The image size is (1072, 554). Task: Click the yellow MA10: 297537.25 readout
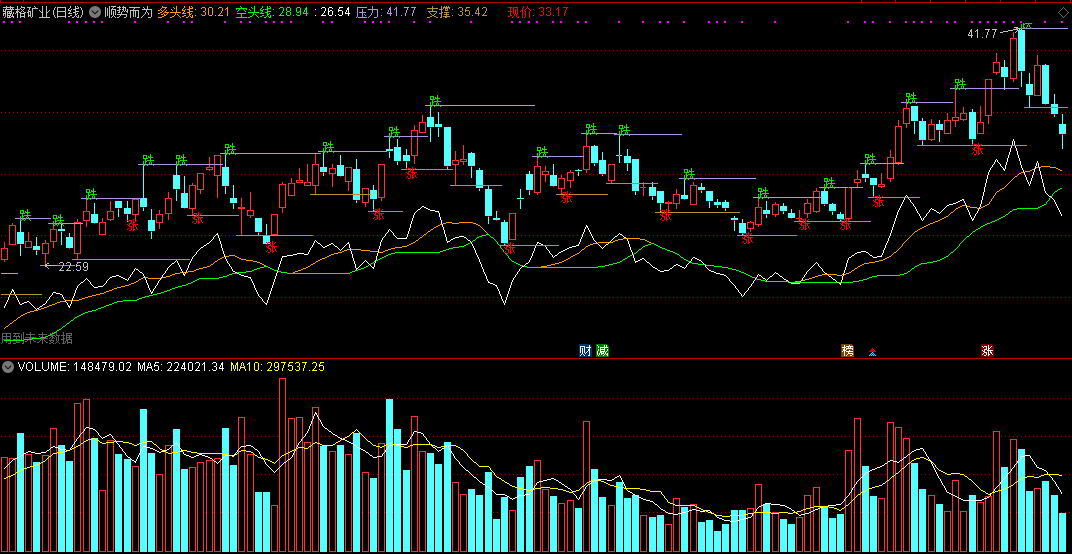(x=277, y=367)
